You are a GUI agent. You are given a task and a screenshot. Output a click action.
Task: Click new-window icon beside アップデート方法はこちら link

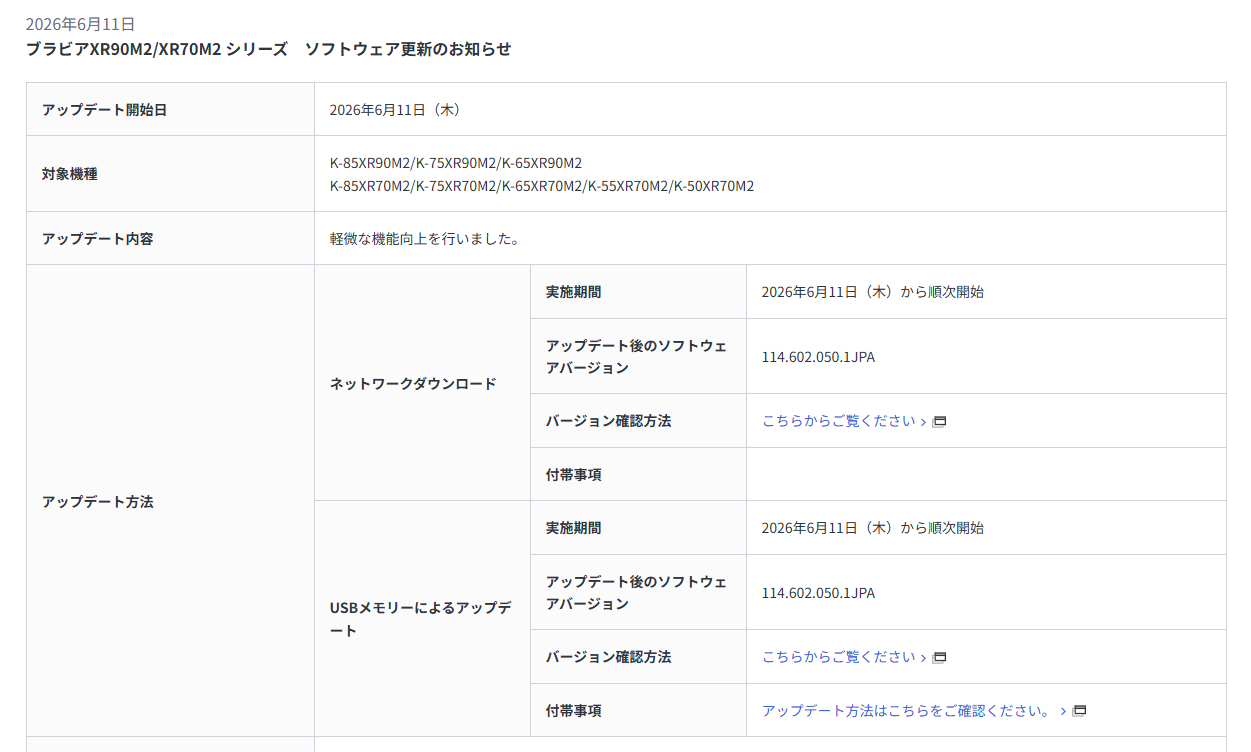click(1079, 711)
